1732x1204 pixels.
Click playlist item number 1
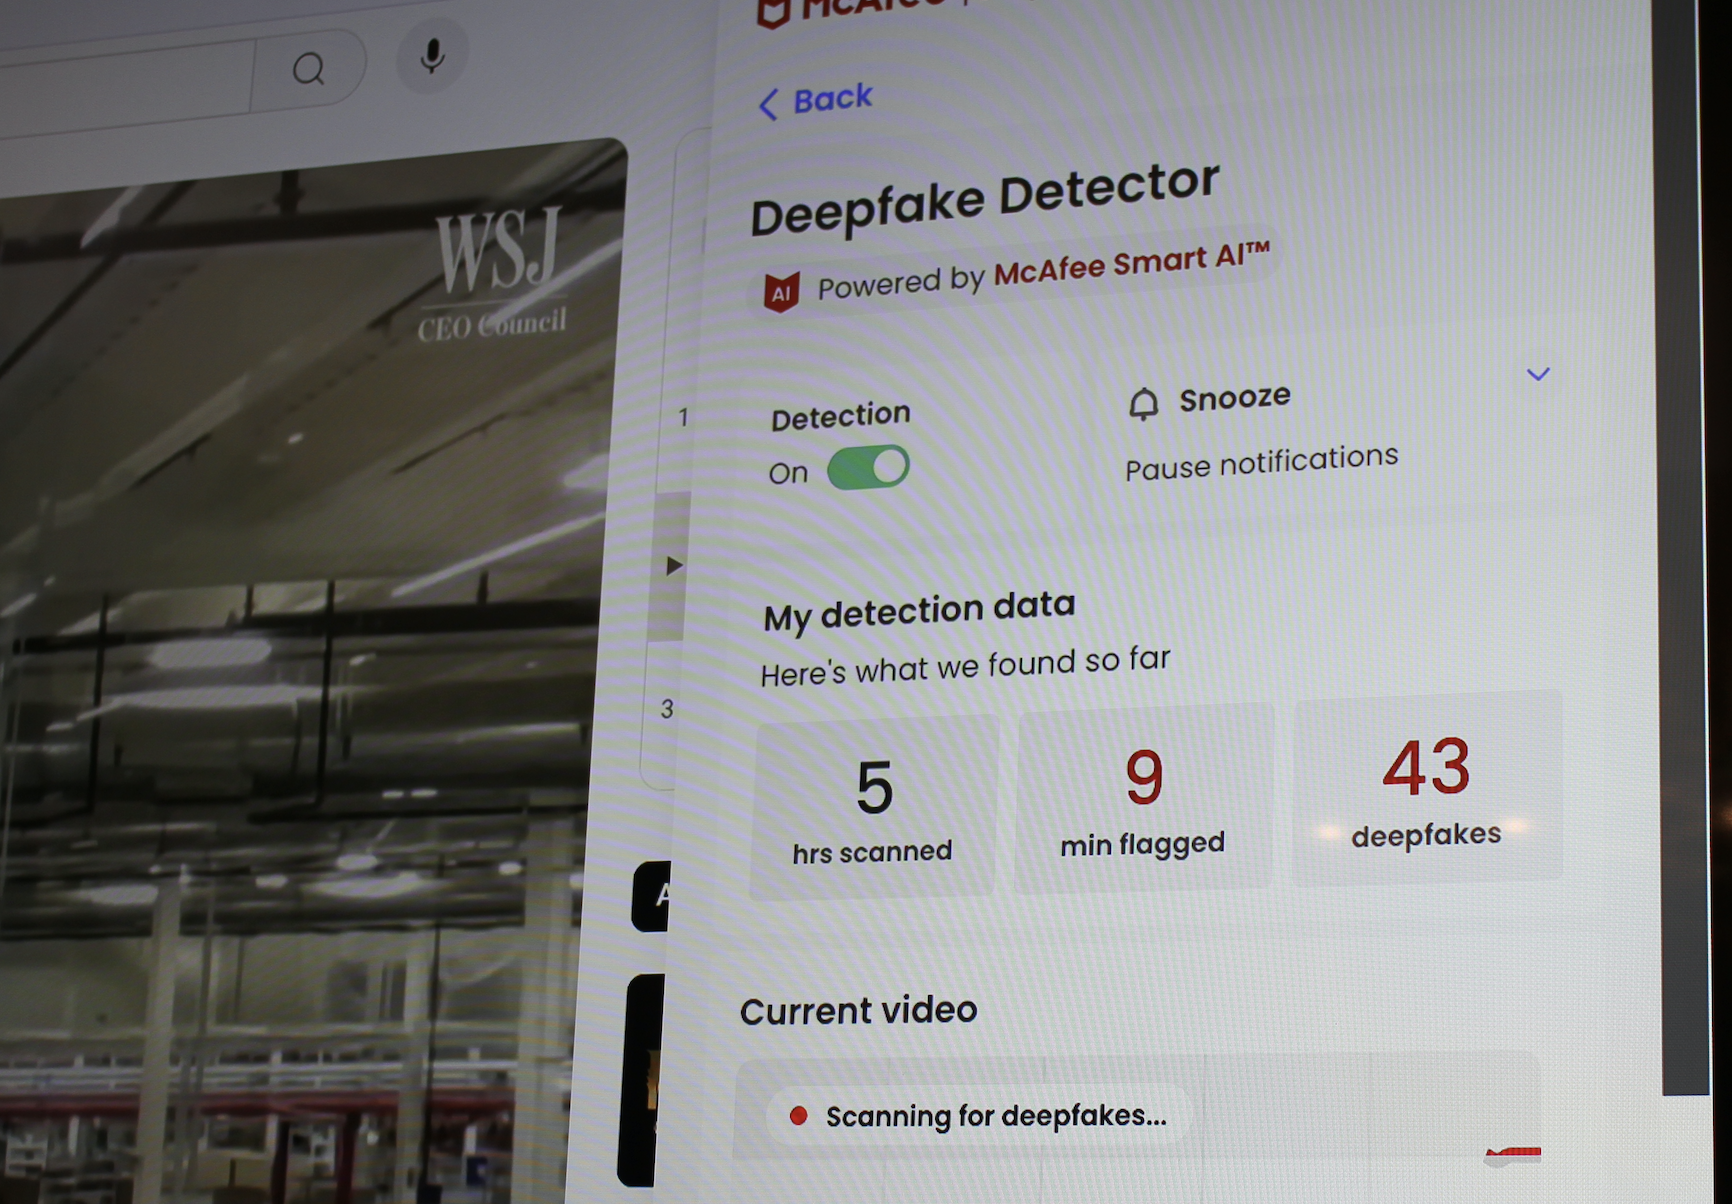(683, 417)
